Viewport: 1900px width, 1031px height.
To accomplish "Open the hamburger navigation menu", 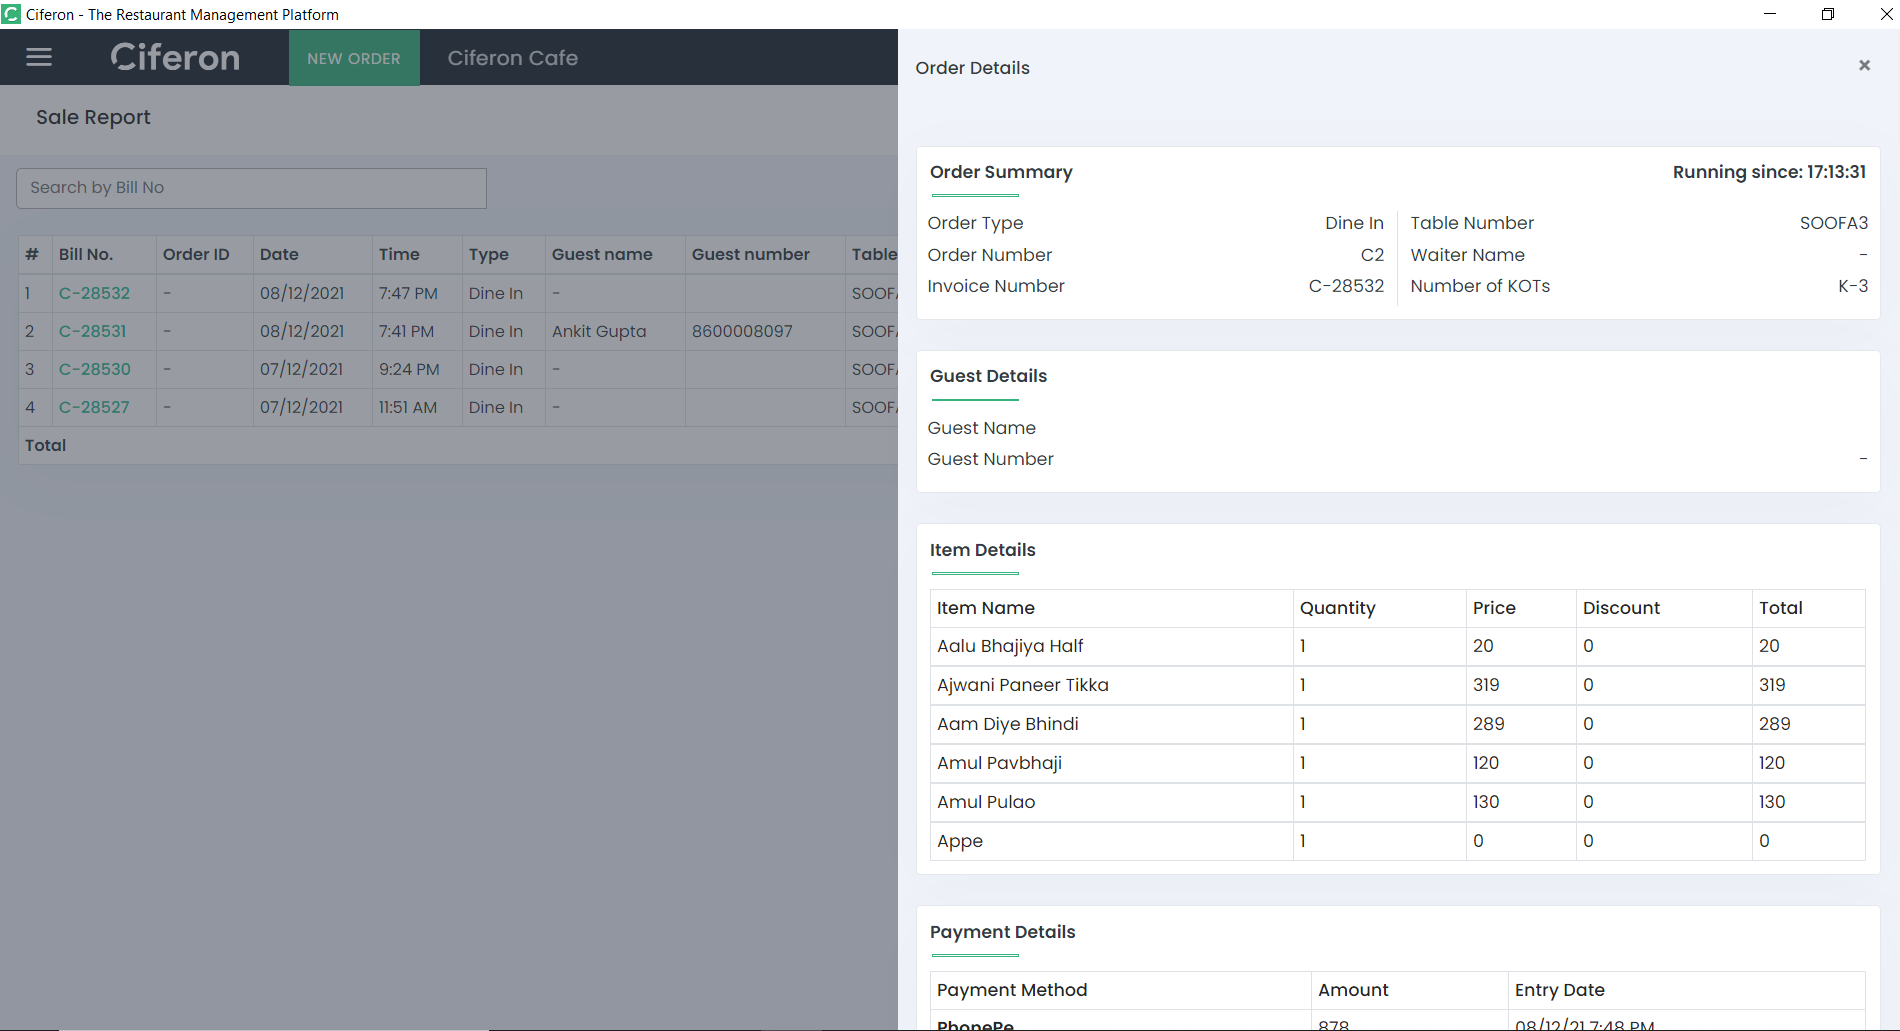I will point(39,57).
